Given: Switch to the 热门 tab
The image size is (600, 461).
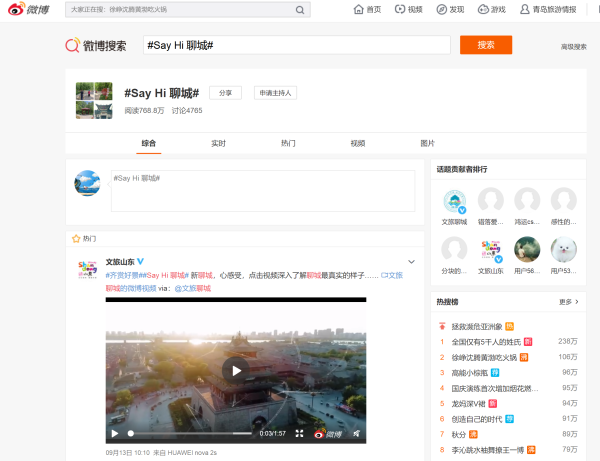Looking at the screenshot, I should coord(288,143).
